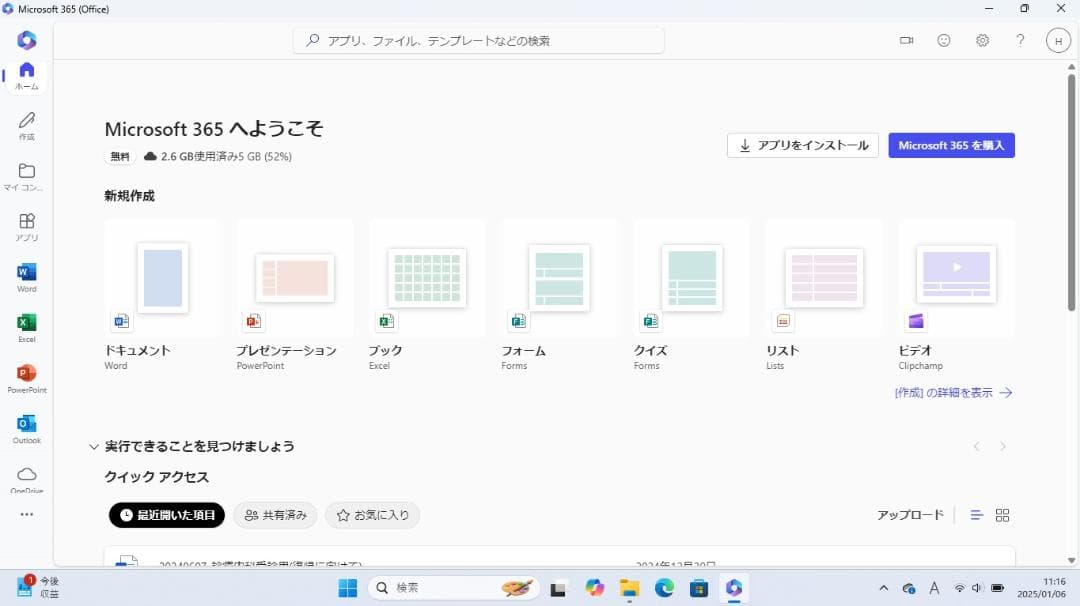Image resolution: width=1080 pixels, height=606 pixels.
Task: Switch to grid view layout icon
Action: coord(1003,515)
